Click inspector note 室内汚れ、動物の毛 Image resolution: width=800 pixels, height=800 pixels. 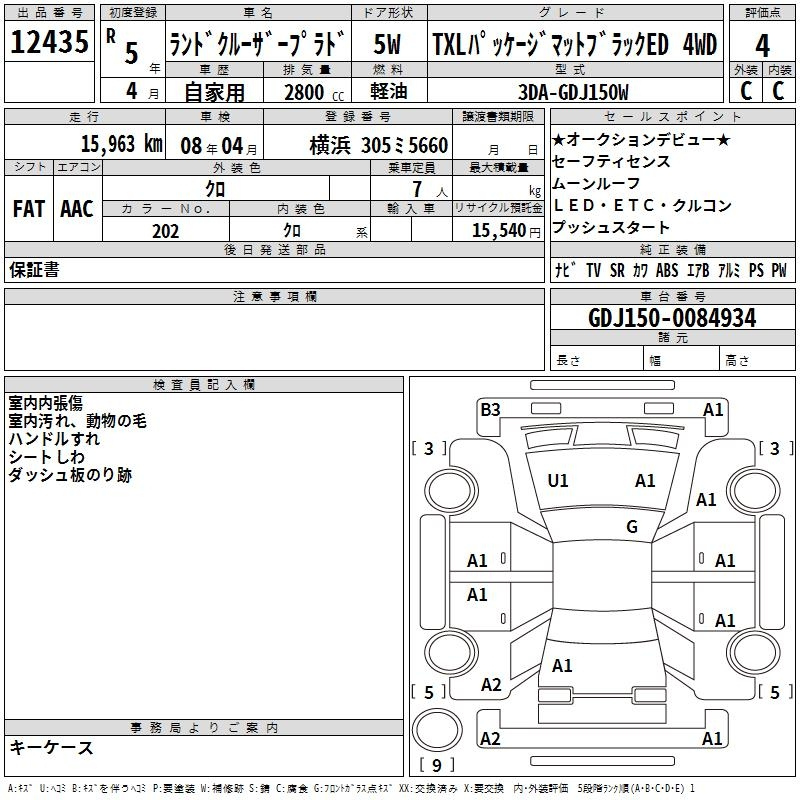pyautogui.click(x=78, y=421)
